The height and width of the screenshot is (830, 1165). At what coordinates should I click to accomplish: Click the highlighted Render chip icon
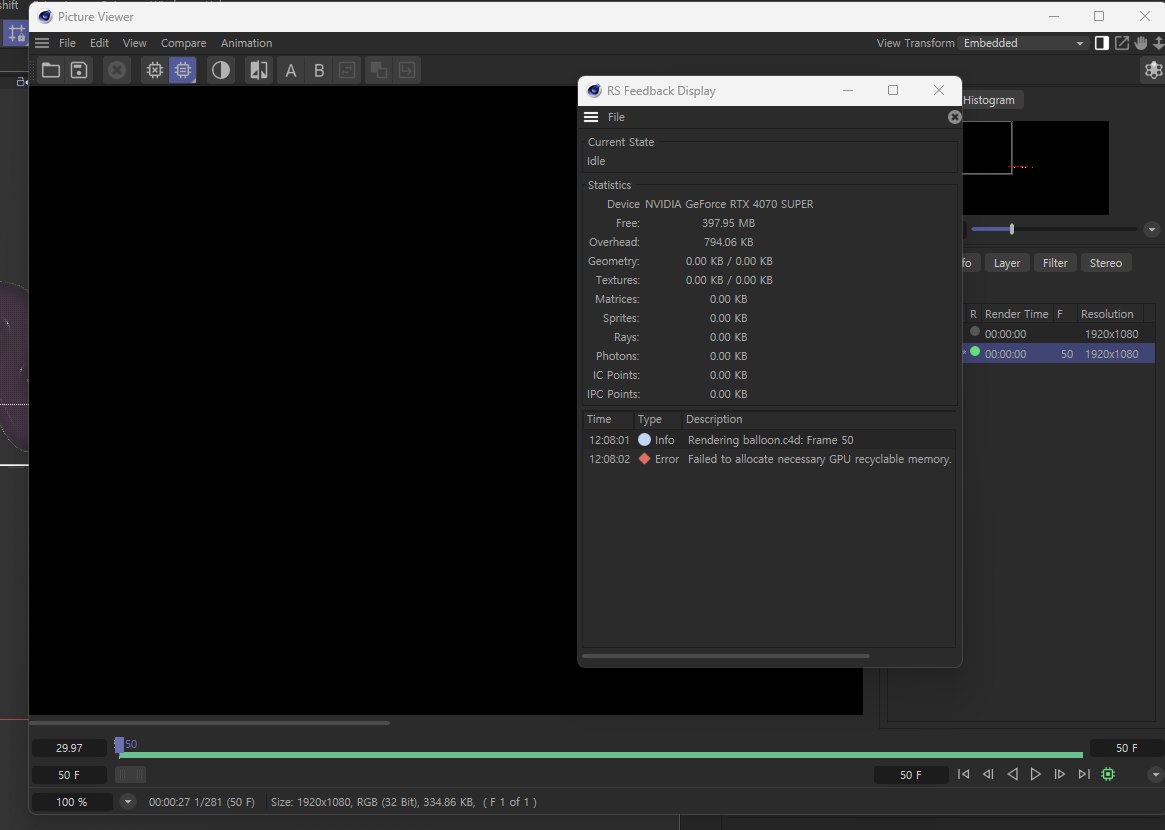[183, 71]
